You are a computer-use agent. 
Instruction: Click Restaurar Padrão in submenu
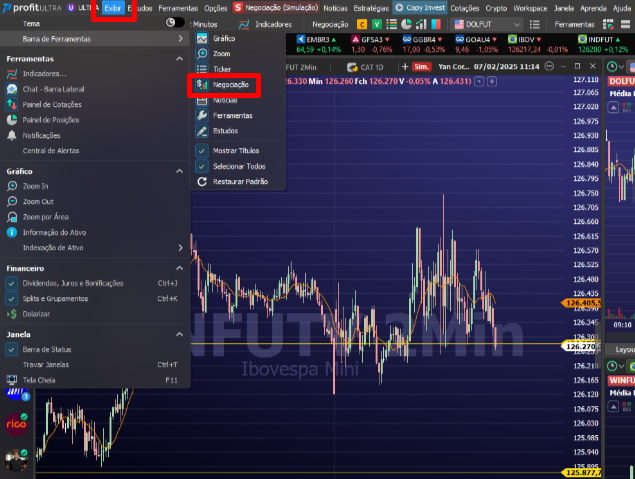click(240, 182)
